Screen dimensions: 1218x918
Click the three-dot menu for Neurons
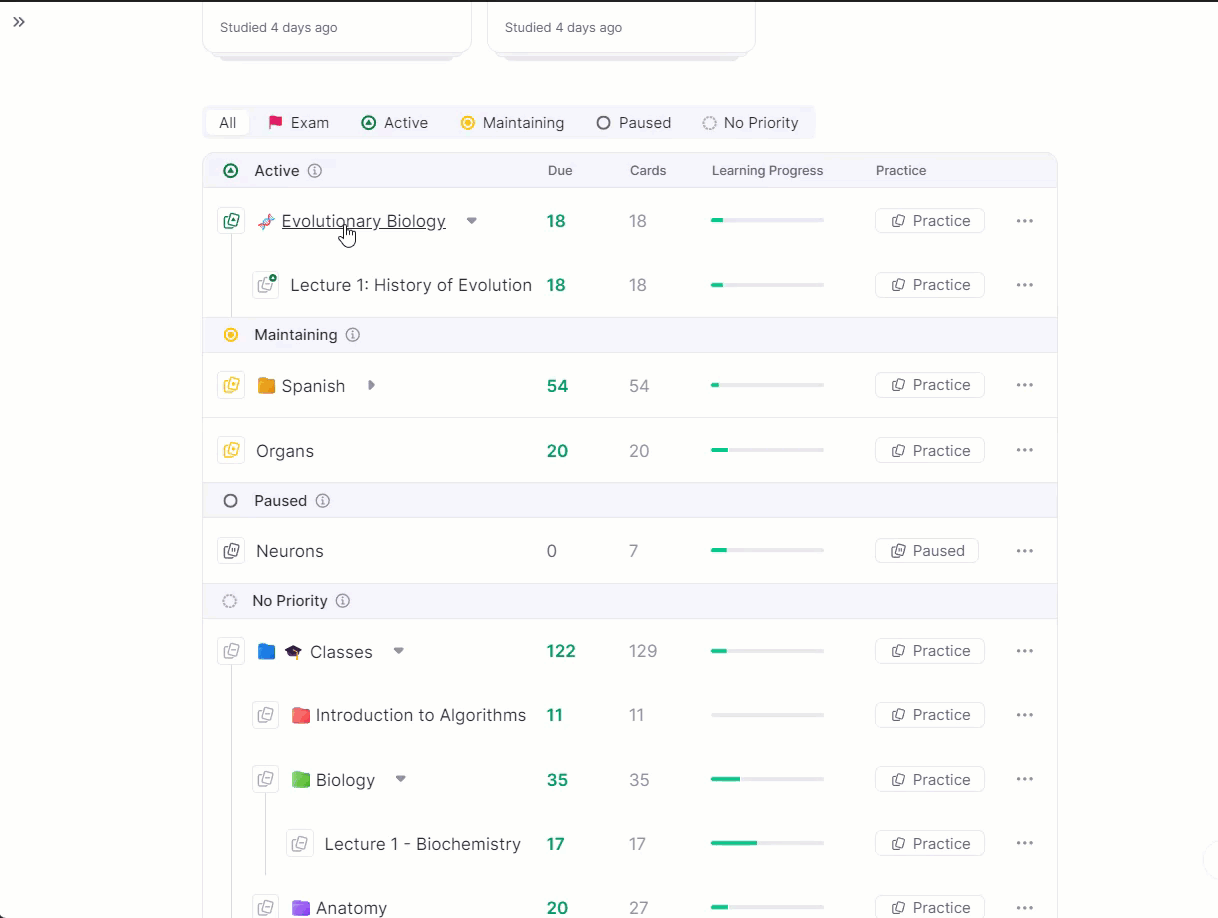1024,551
